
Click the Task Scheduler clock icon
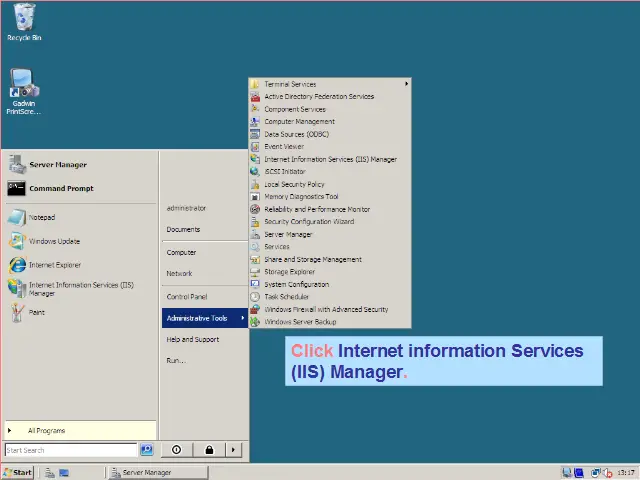click(255, 297)
